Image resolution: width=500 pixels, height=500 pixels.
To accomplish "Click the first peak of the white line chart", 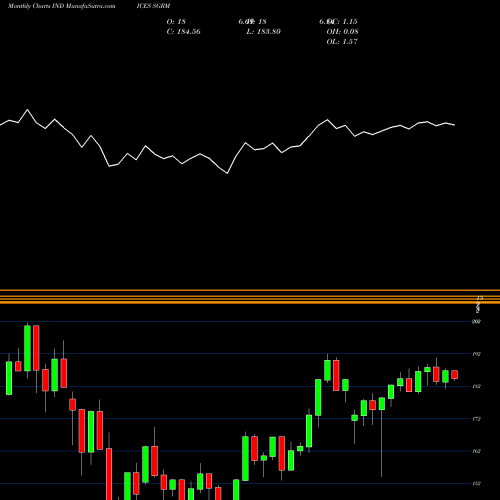I will pyautogui.click(x=27, y=110).
